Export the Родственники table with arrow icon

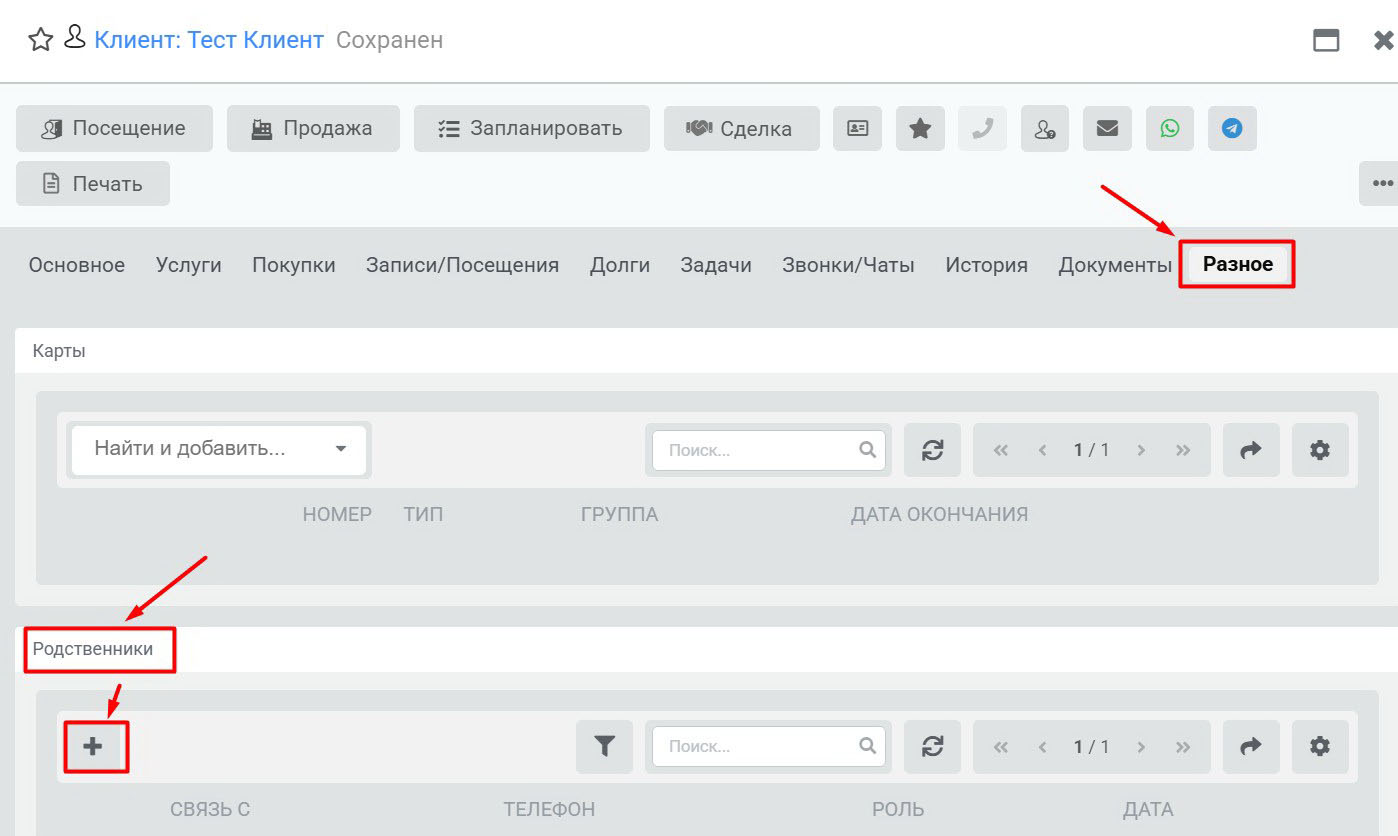1251,746
